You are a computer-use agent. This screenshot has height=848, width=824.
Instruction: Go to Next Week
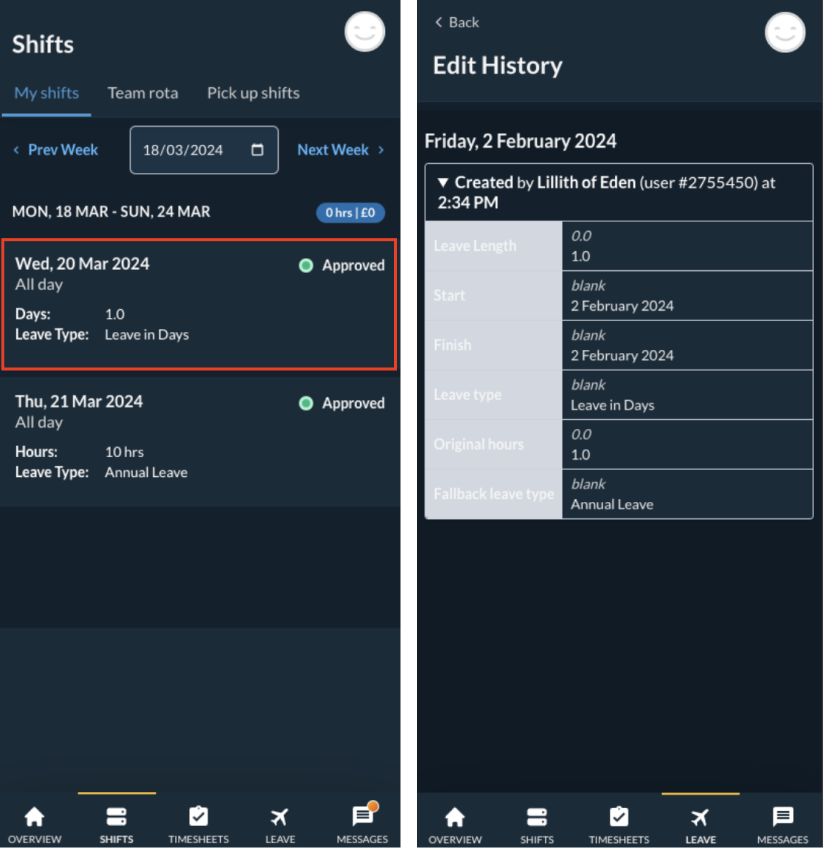click(341, 150)
